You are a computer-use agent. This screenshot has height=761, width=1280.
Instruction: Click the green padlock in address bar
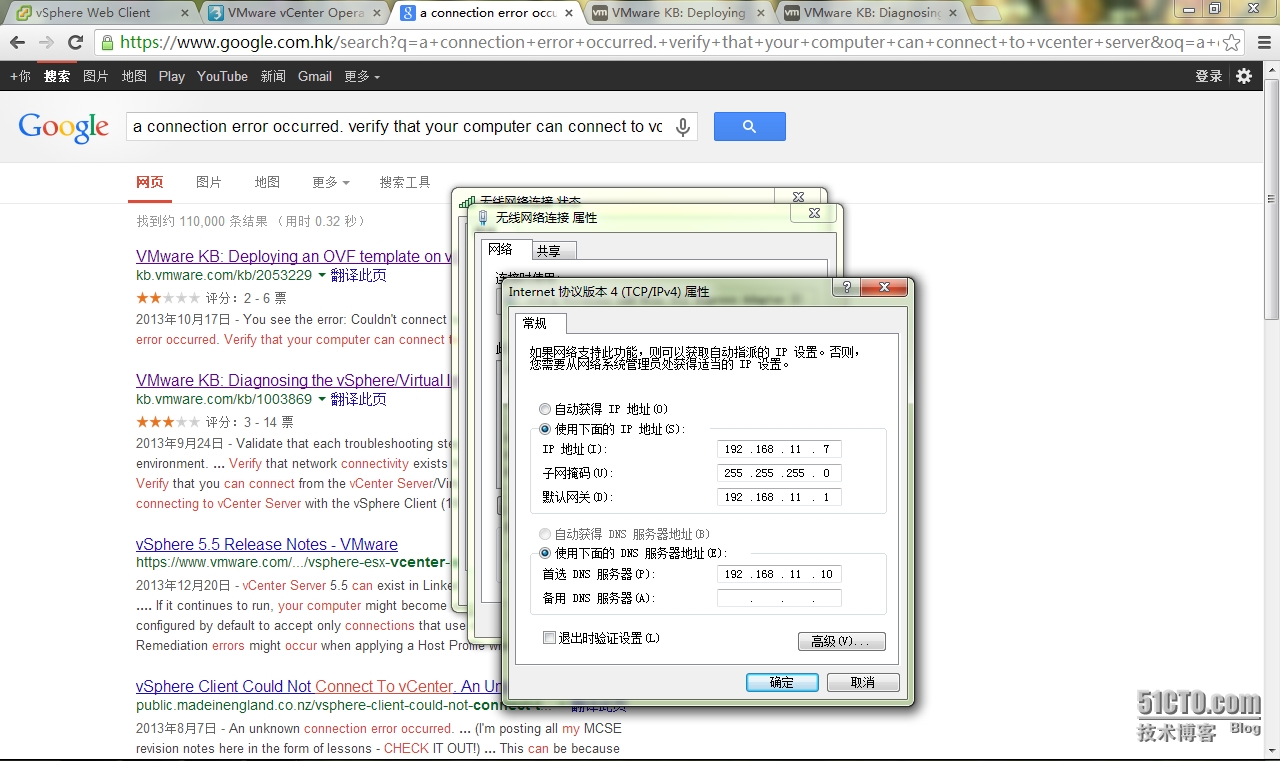pos(107,43)
